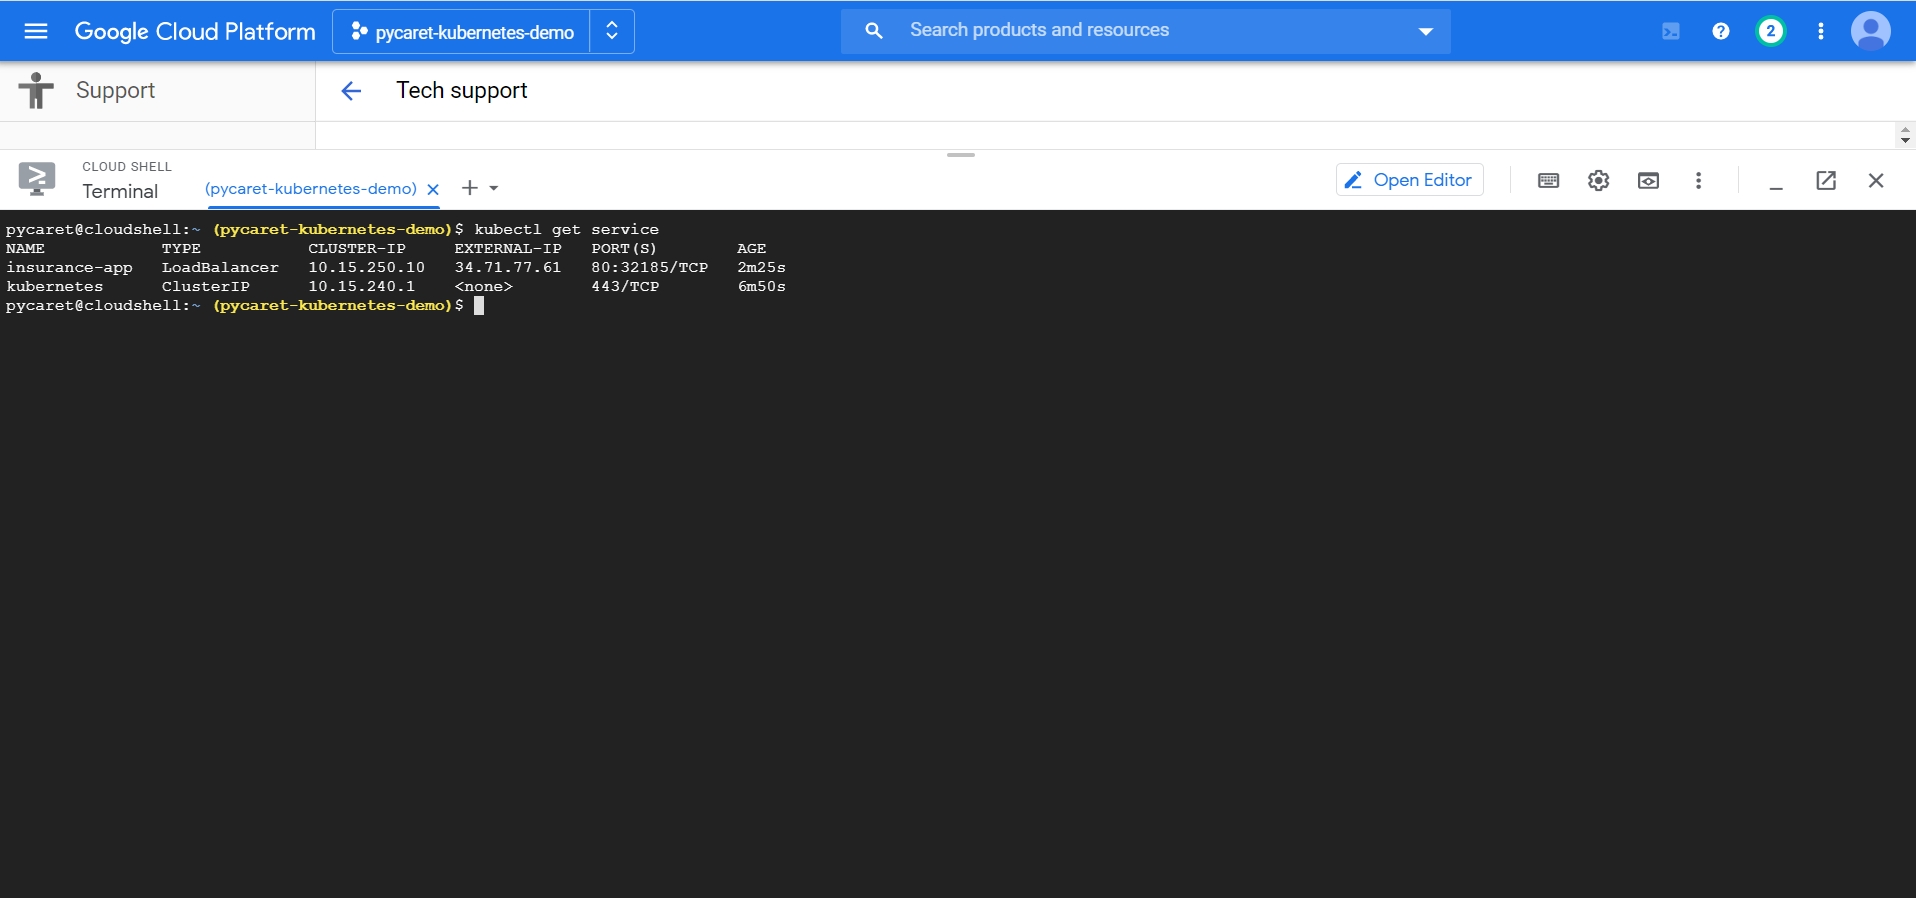Expand the search bar dropdown arrow
The image size is (1916, 898).
click(x=1426, y=31)
